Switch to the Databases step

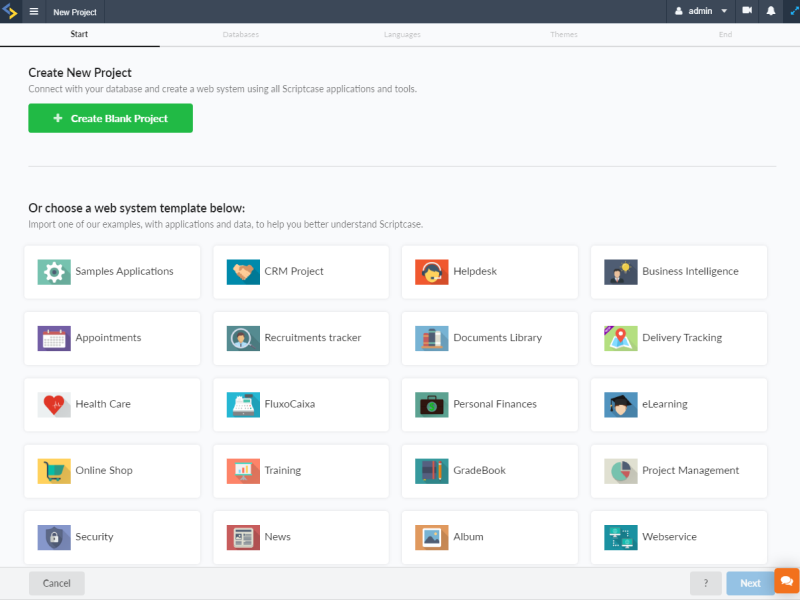click(x=240, y=33)
